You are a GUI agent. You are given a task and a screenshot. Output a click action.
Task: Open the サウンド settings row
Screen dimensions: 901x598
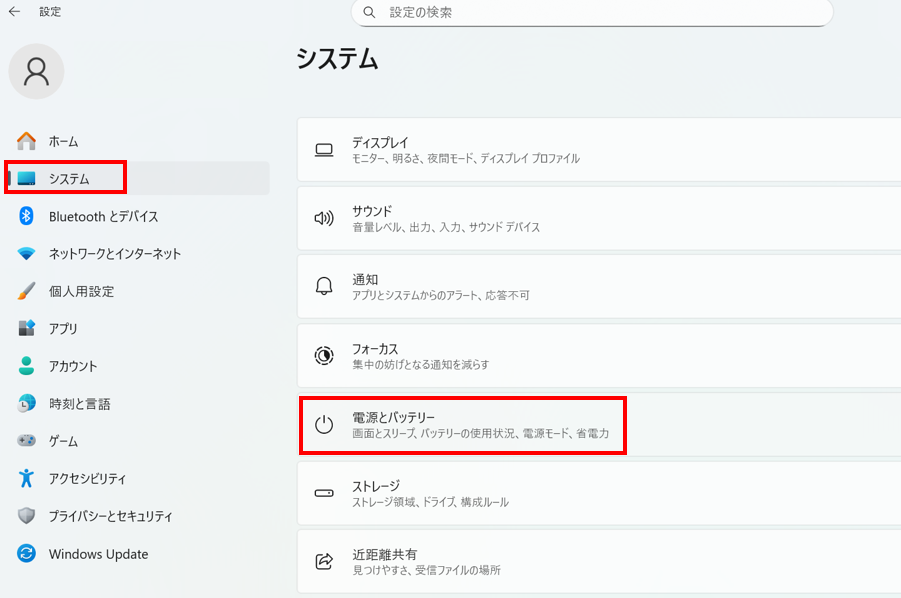600,218
